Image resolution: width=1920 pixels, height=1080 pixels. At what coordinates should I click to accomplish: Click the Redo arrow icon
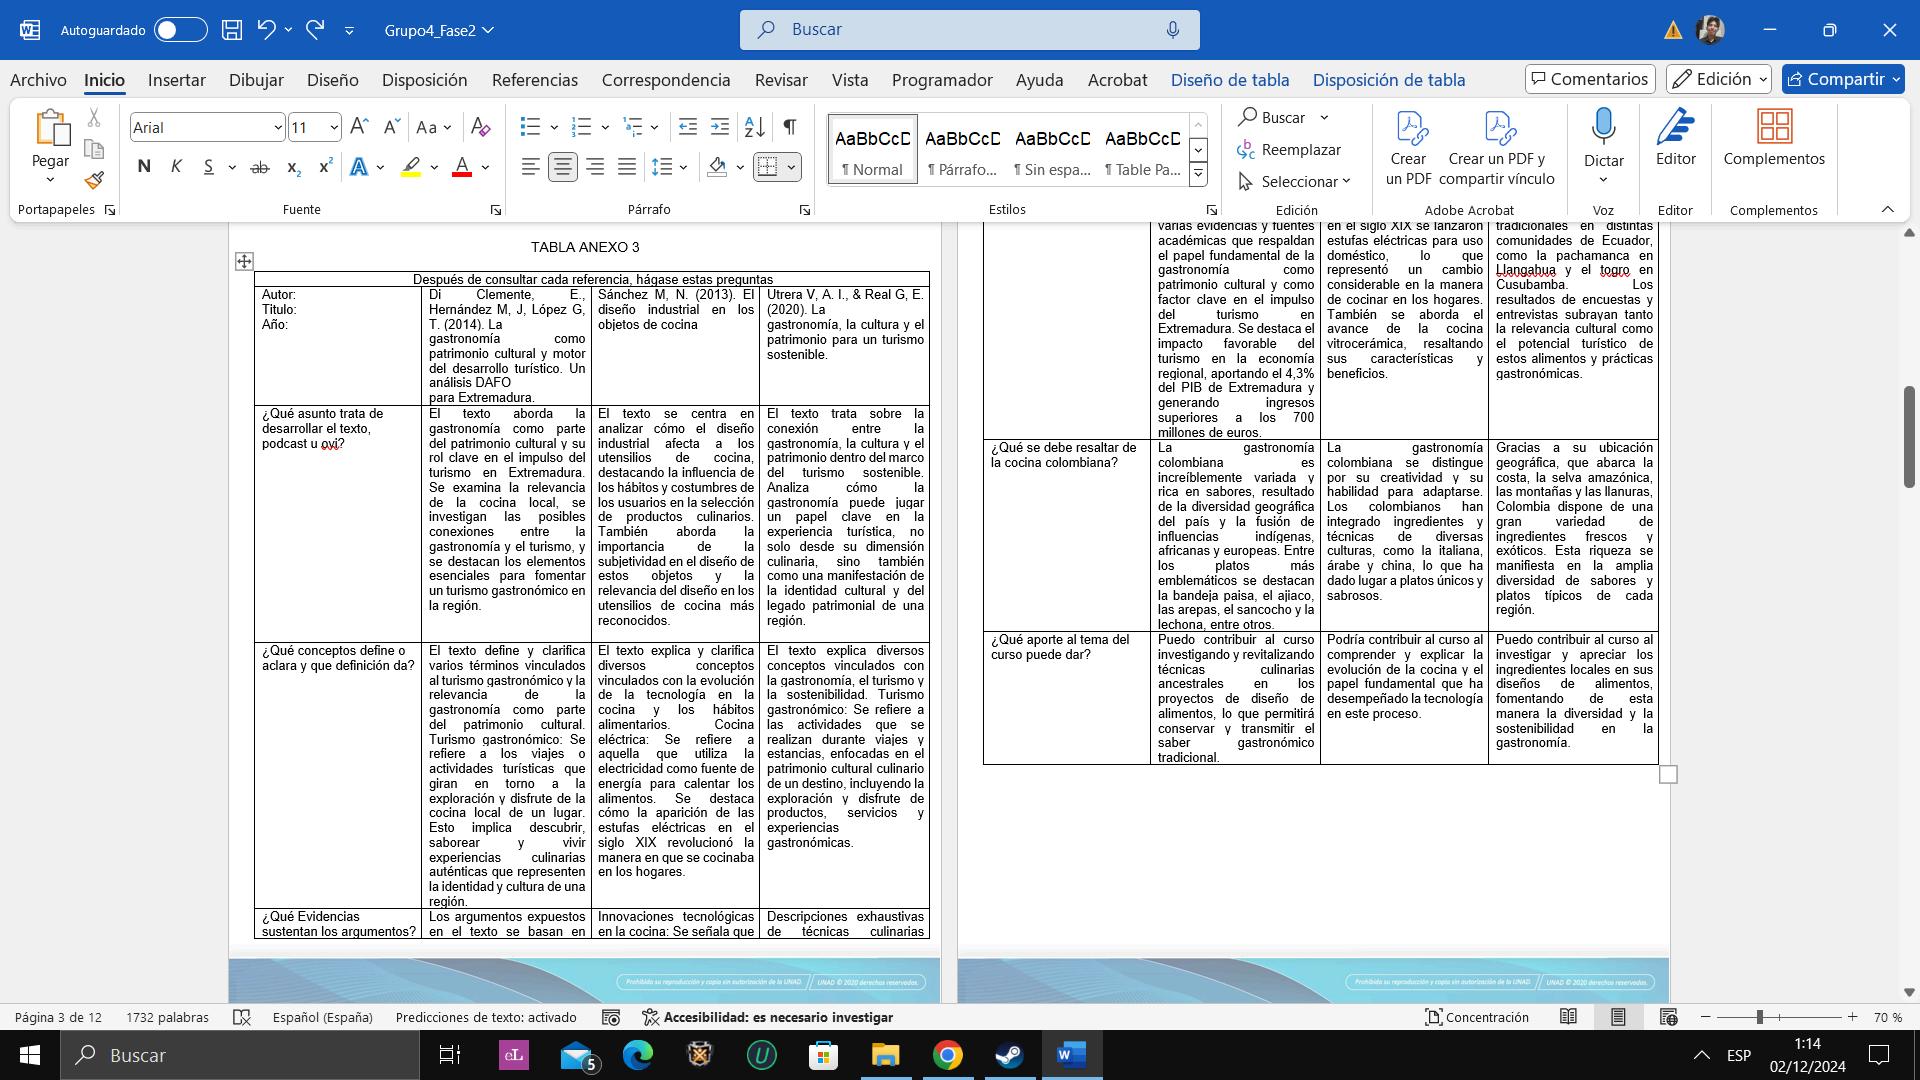(x=315, y=30)
